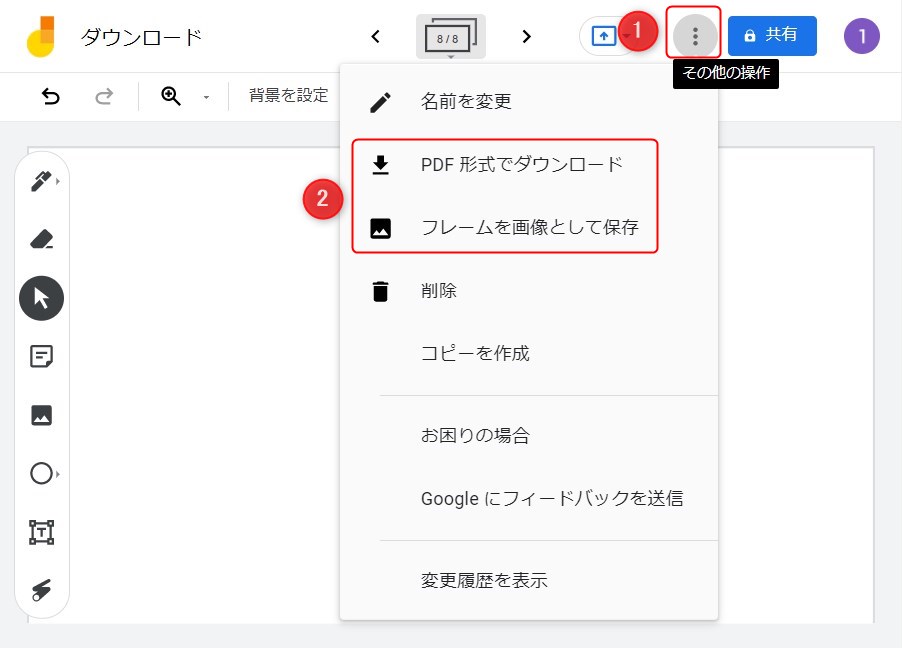Screen dimensions: 902x648
Task: Click the pencil icon beside 名前を変更
Action: (380, 102)
